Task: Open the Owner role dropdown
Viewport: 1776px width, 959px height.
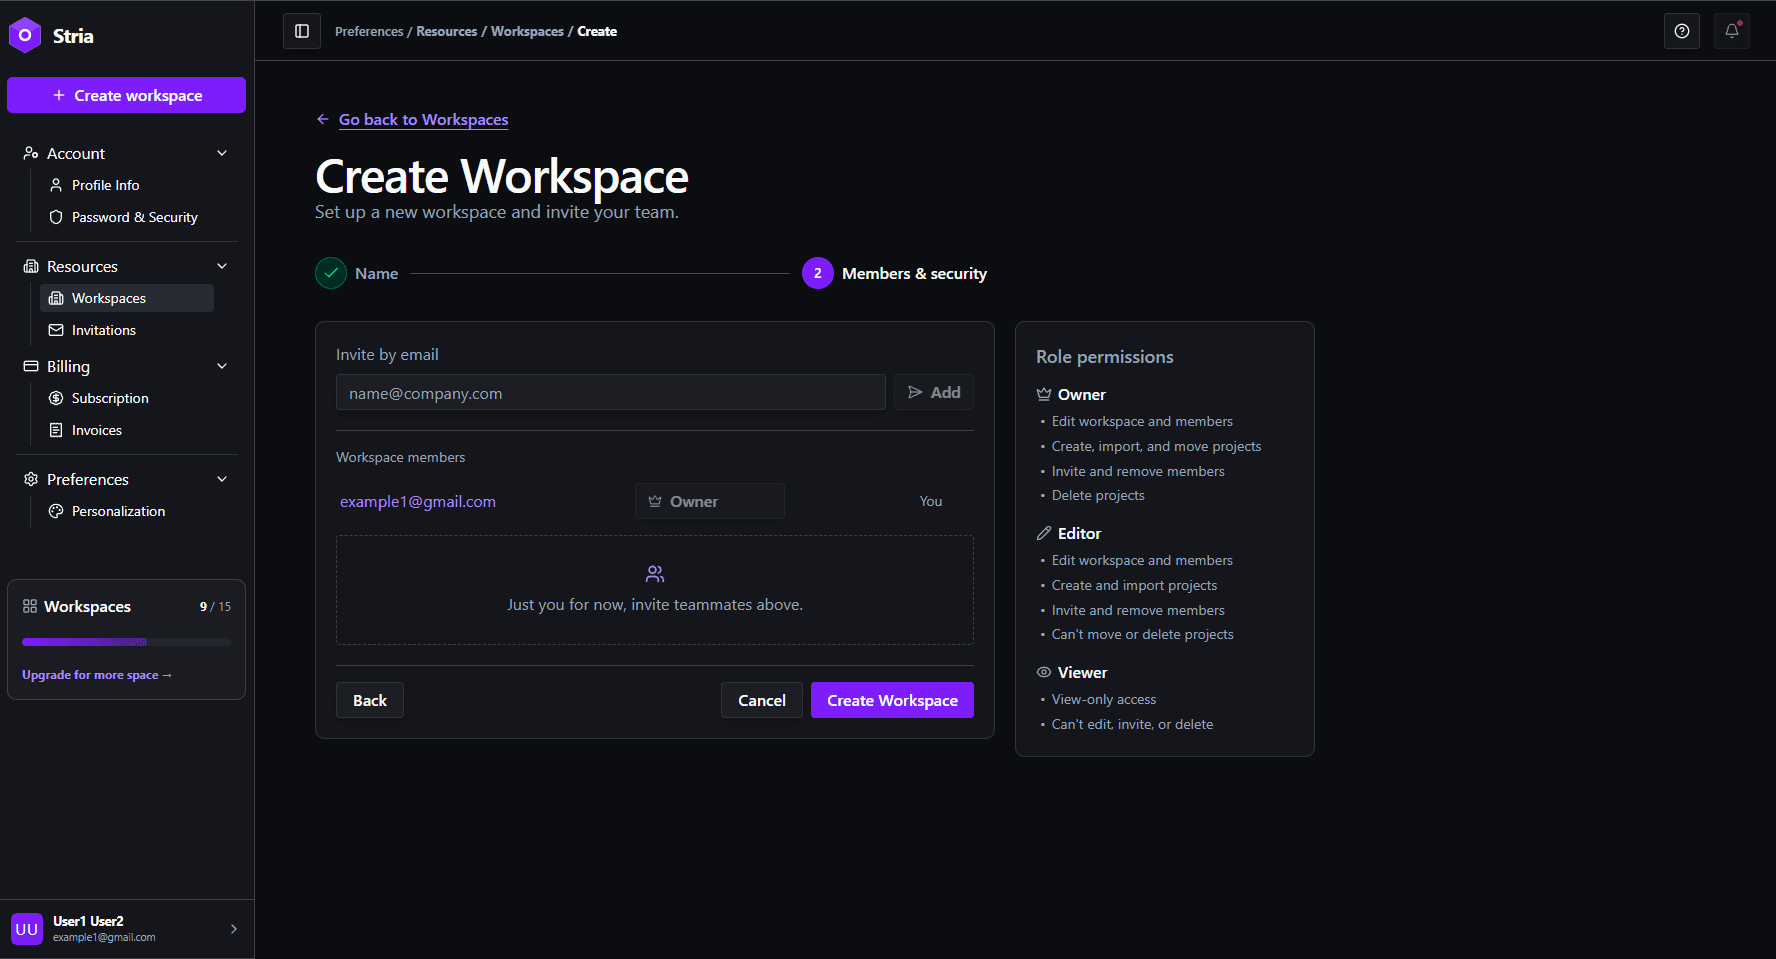Action: (x=710, y=501)
